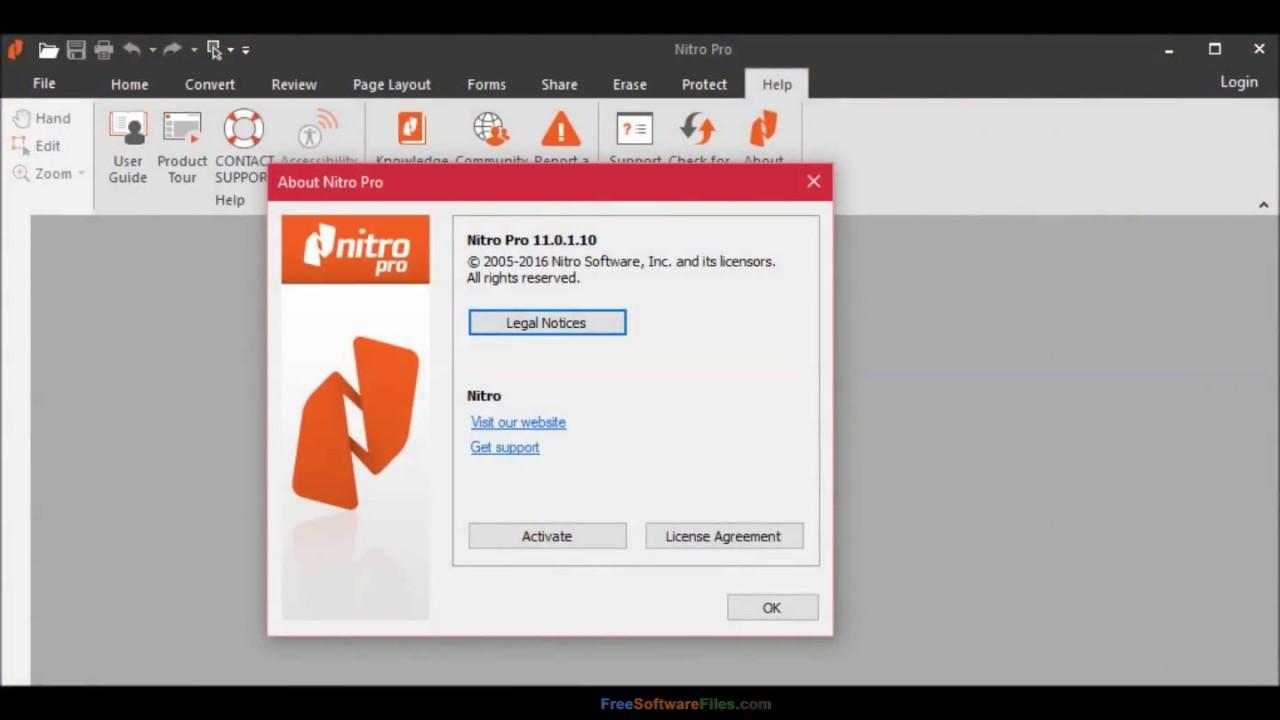
Task: Switch to the Share tab
Action: [559, 84]
